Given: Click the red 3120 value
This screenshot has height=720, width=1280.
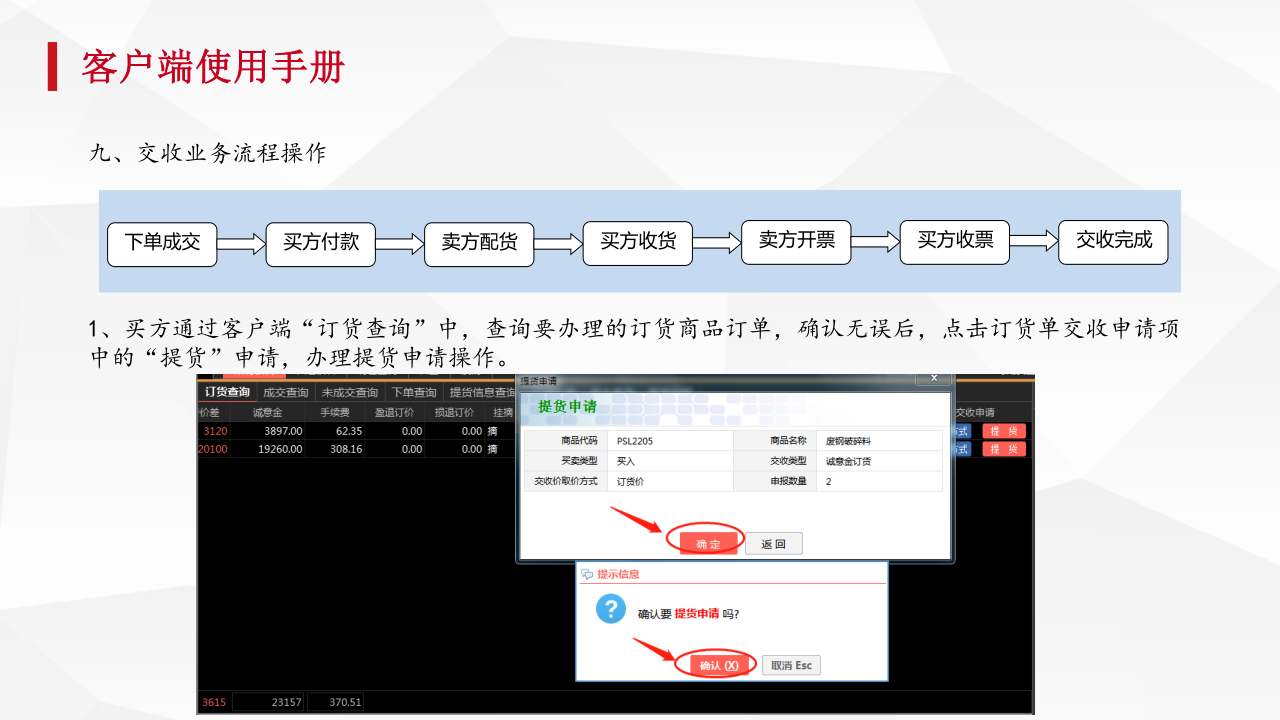Looking at the screenshot, I should (215, 431).
